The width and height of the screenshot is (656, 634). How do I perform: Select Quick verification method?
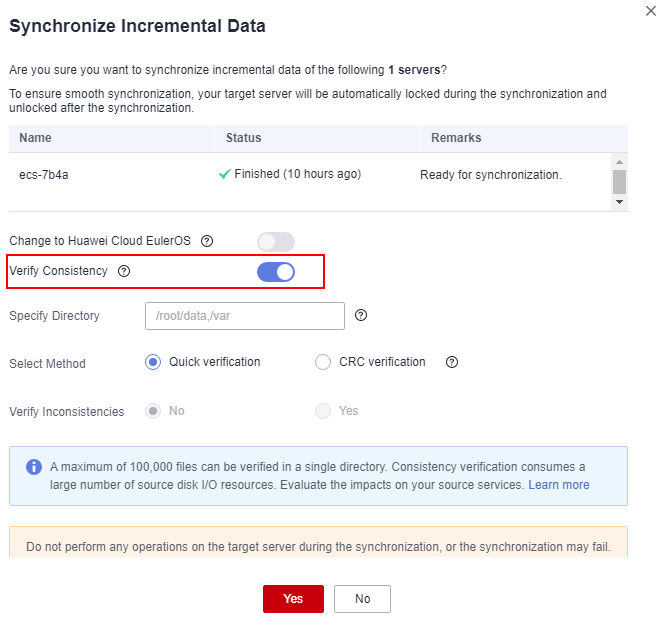(153, 362)
